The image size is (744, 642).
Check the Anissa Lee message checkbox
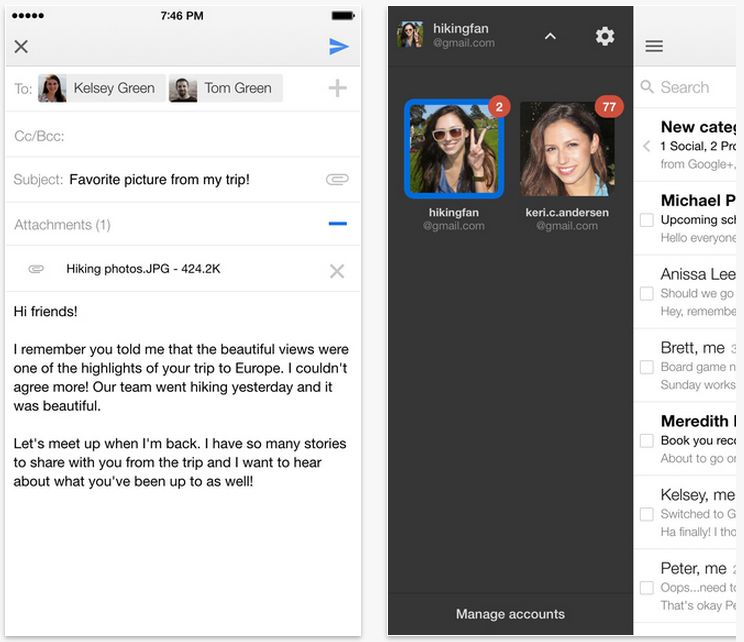647,293
